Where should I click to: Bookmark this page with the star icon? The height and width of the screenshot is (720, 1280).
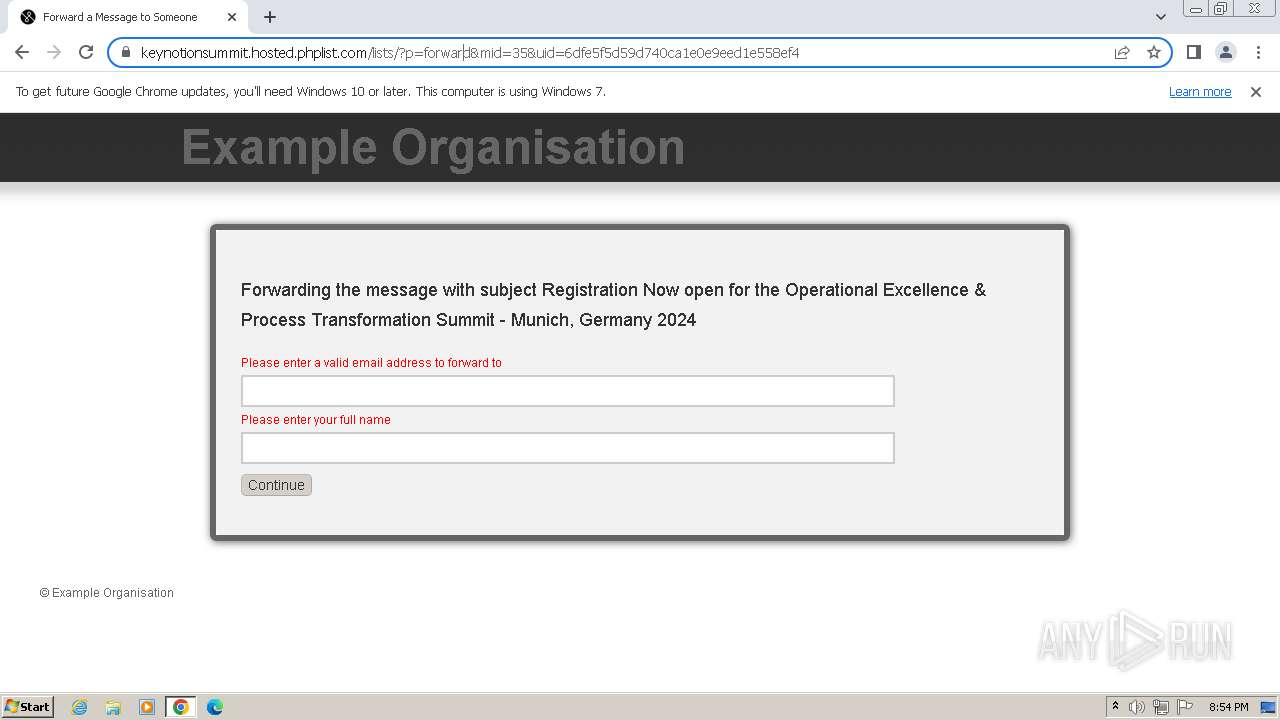tap(1154, 52)
